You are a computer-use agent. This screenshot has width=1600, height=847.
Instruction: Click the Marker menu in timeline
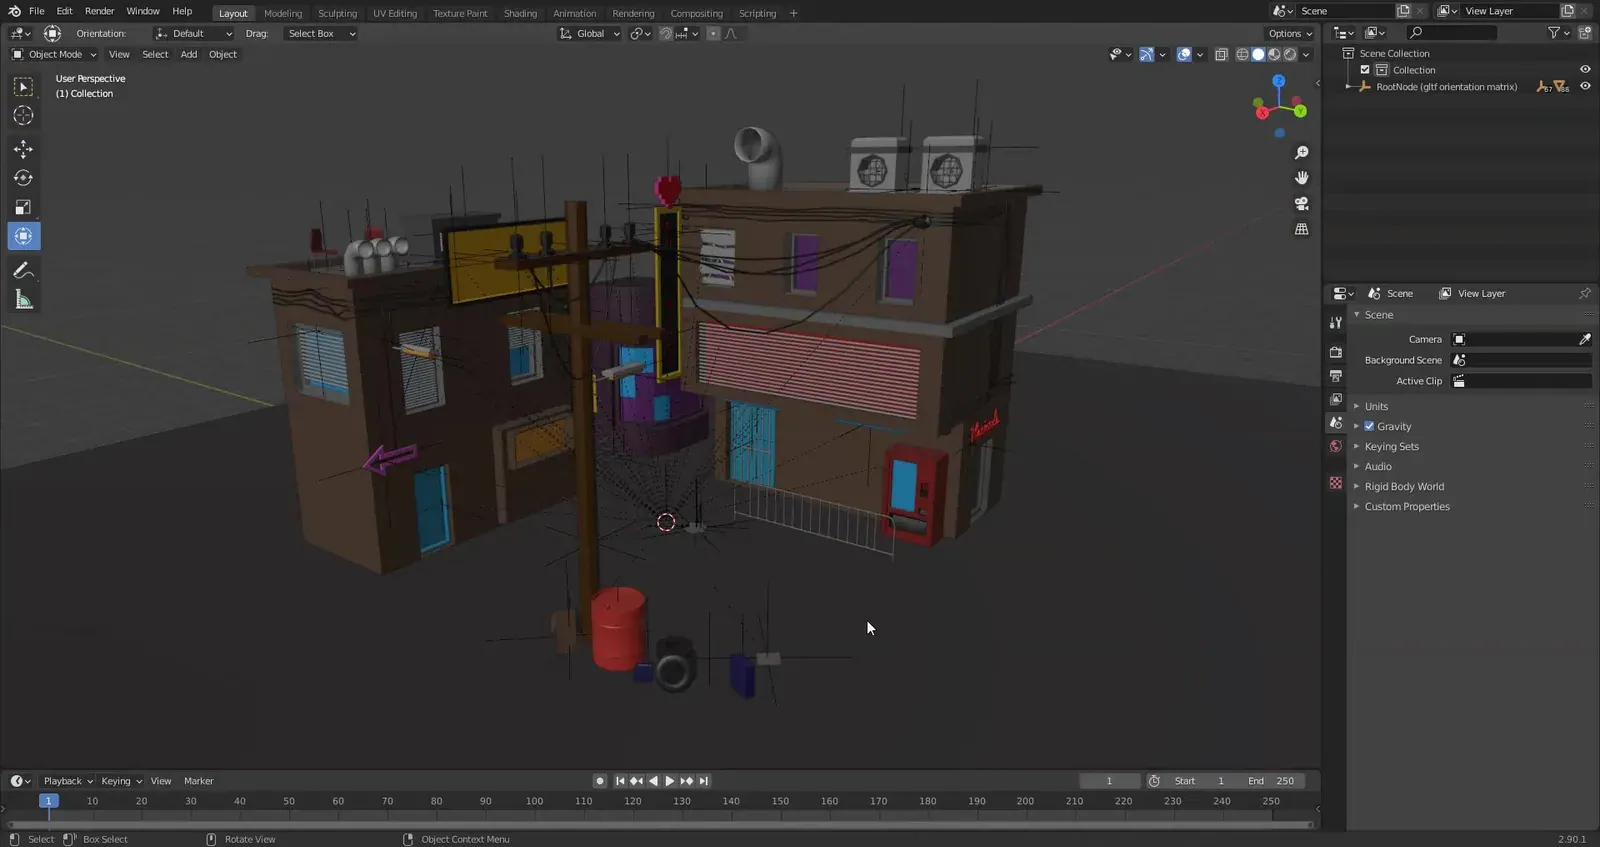click(199, 781)
